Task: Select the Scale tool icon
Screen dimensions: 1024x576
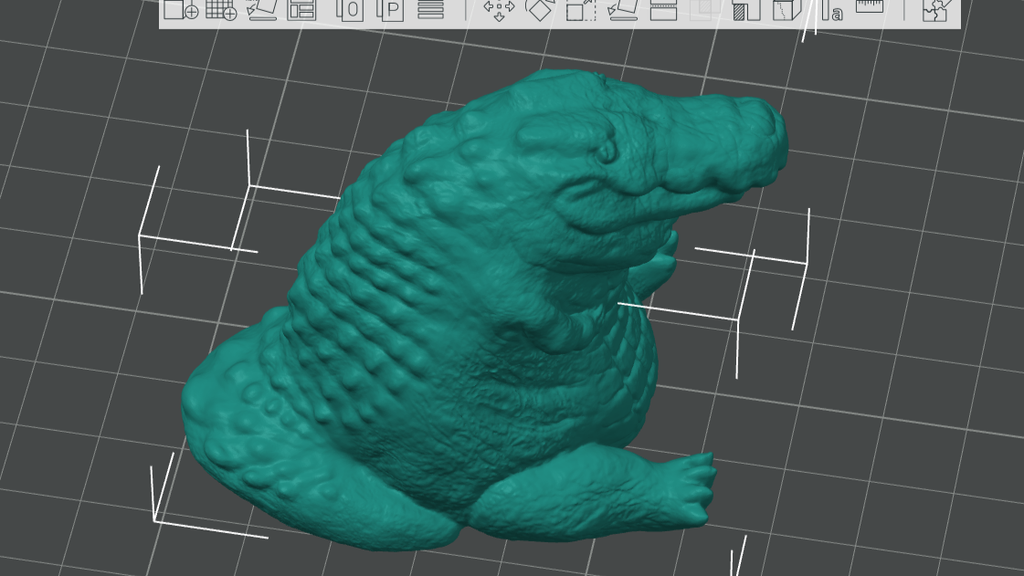Action: point(581,10)
